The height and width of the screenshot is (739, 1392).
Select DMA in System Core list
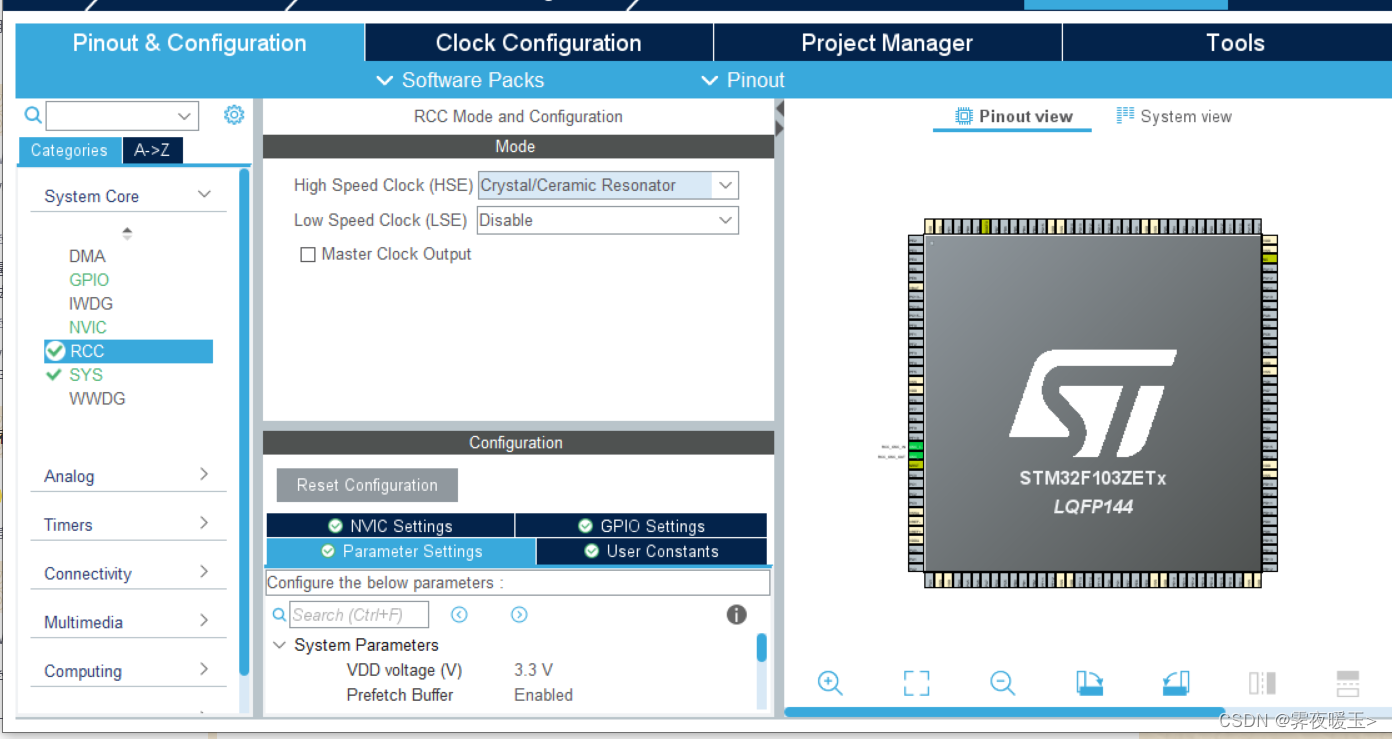pyautogui.click(x=87, y=256)
